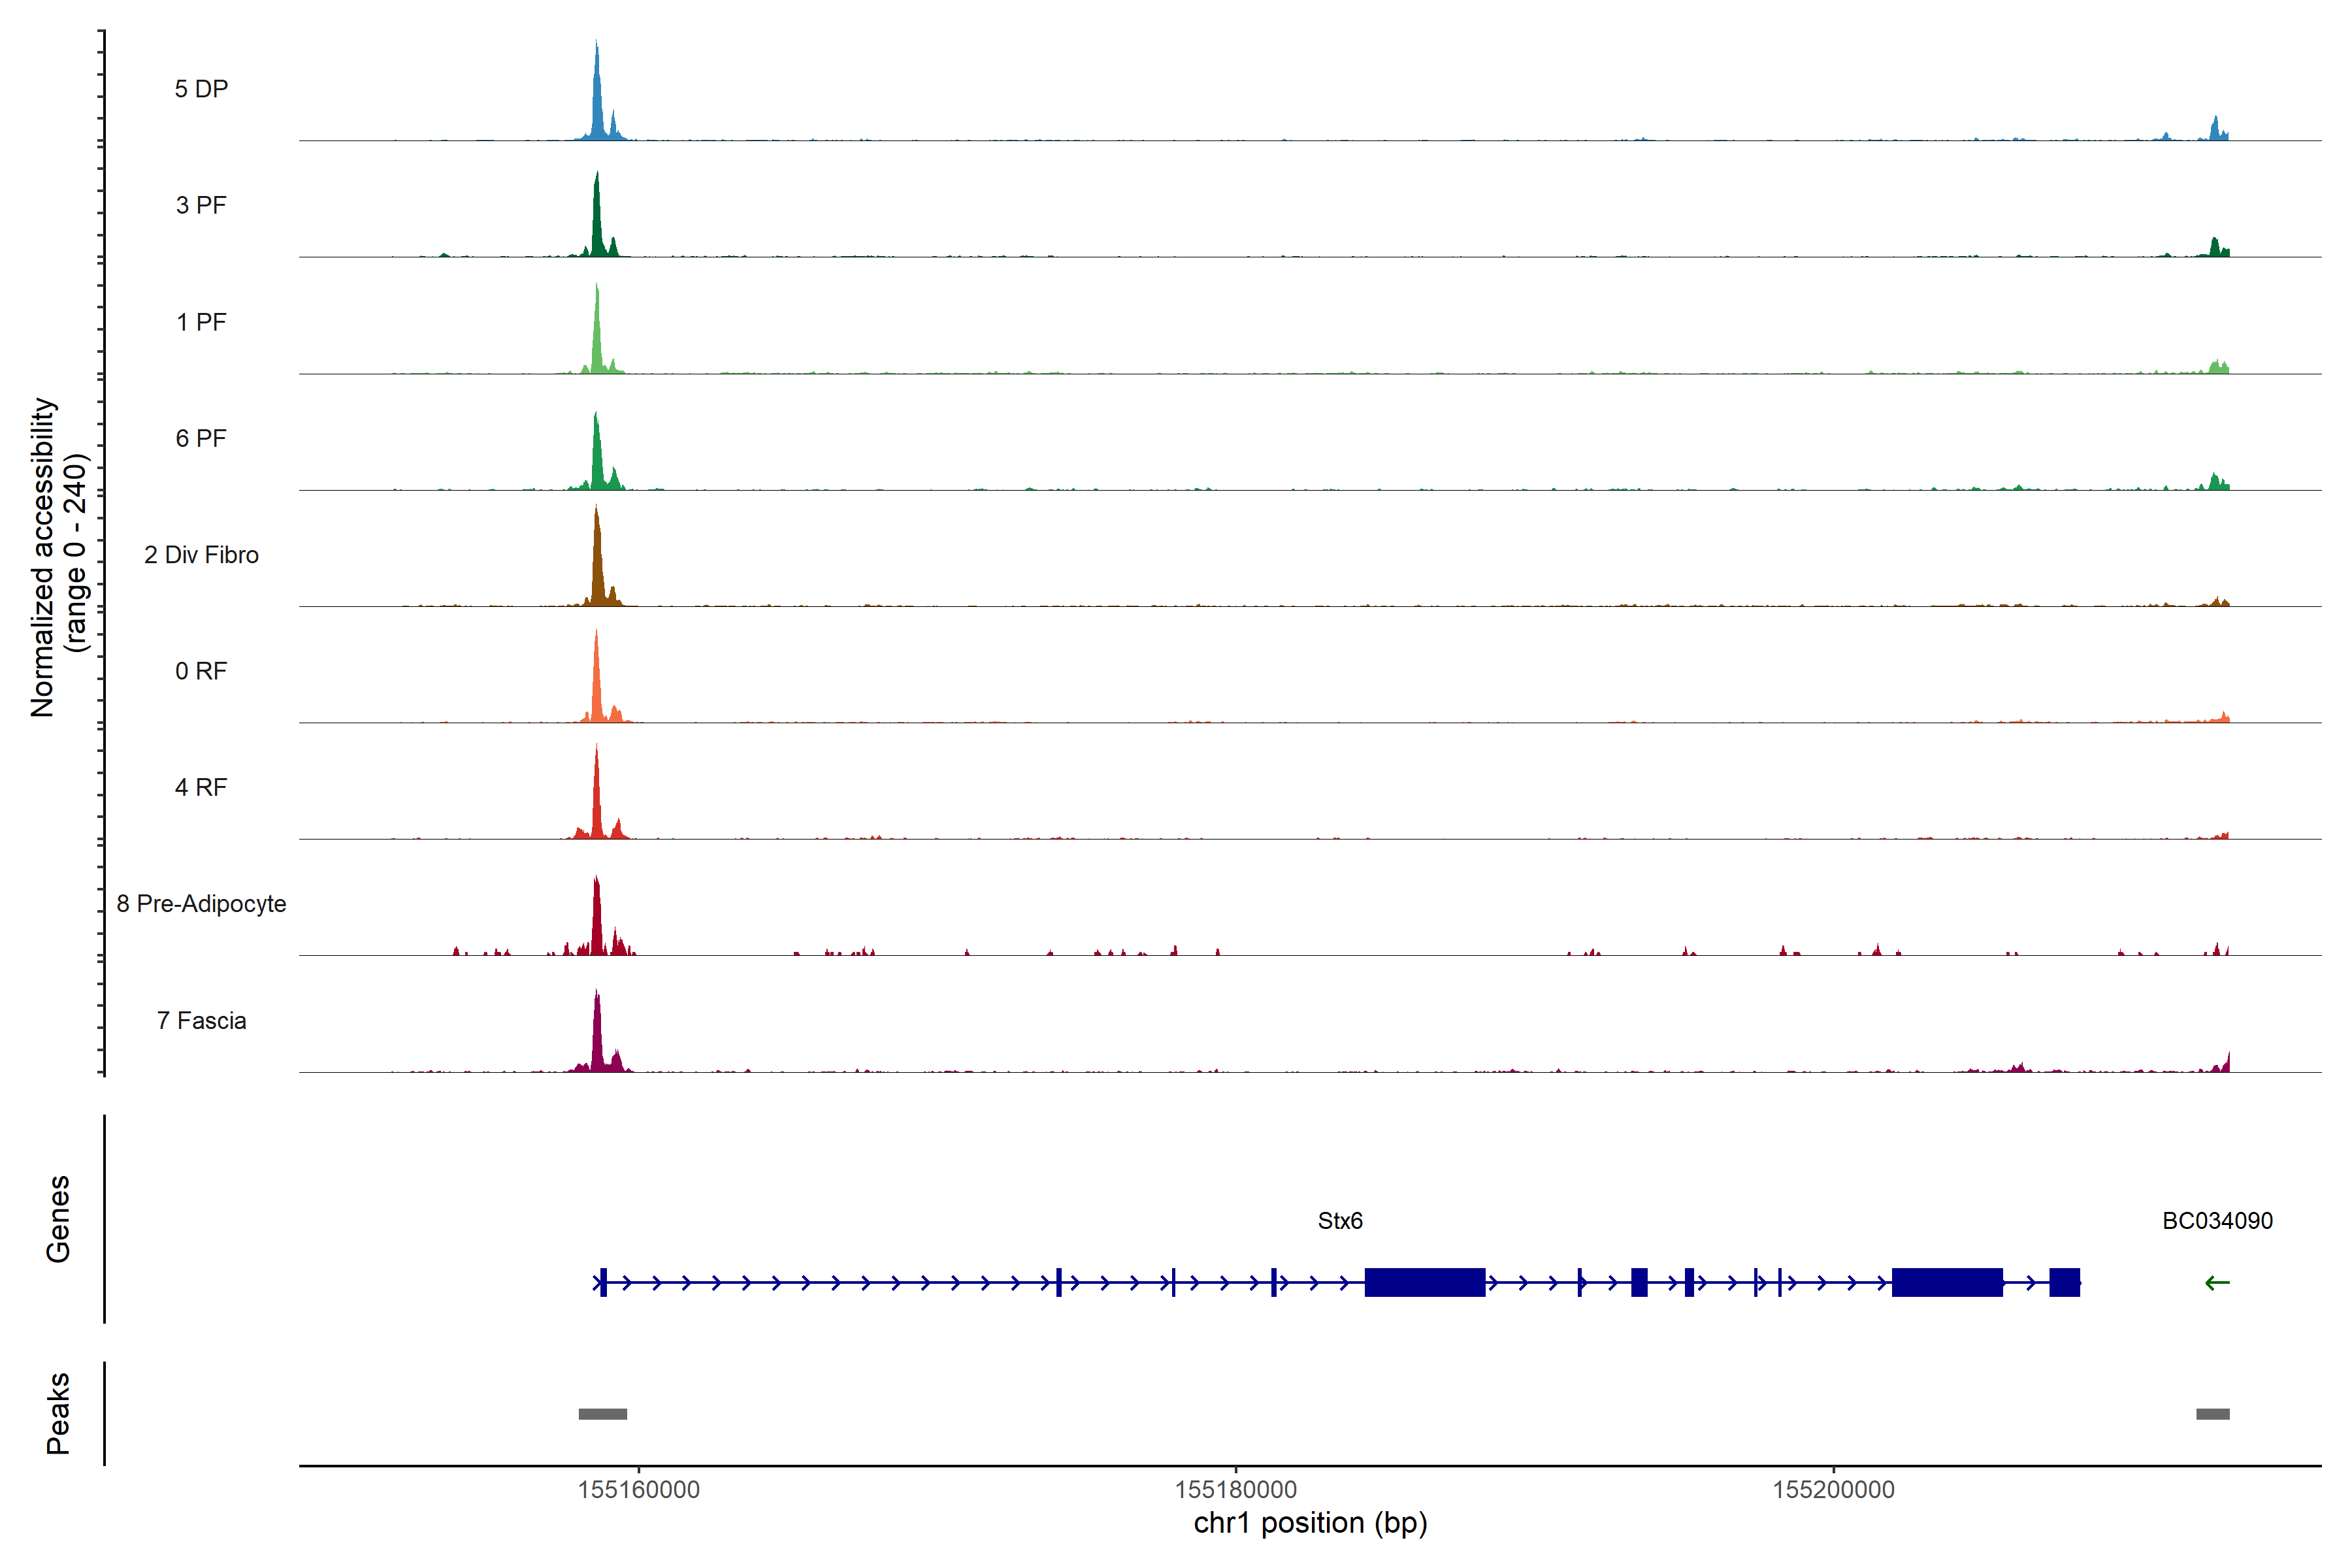Click the last Stx6 exon block
This screenshot has height=1568, width=2352.
(x=2064, y=1282)
